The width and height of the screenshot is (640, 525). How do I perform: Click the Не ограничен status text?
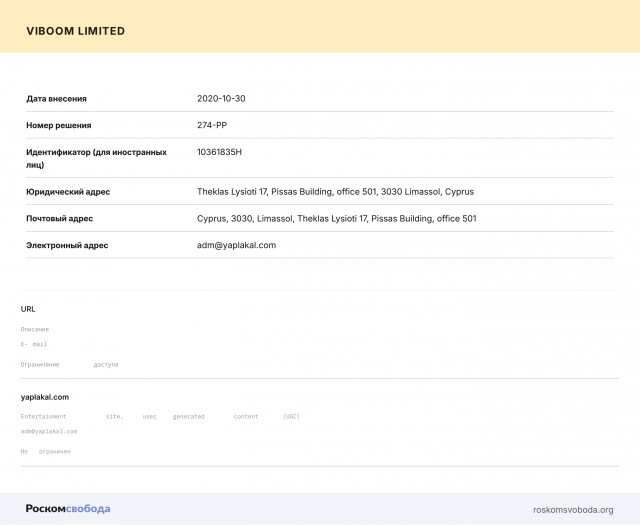tap(46, 452)
